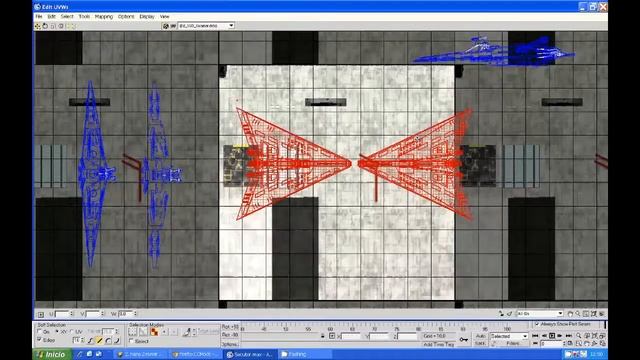Image resolution: width=640 pixels, height=360 pixels.
Task: Toggle Select Element checkbox under Selection Modes
Action: coord(131,341)
